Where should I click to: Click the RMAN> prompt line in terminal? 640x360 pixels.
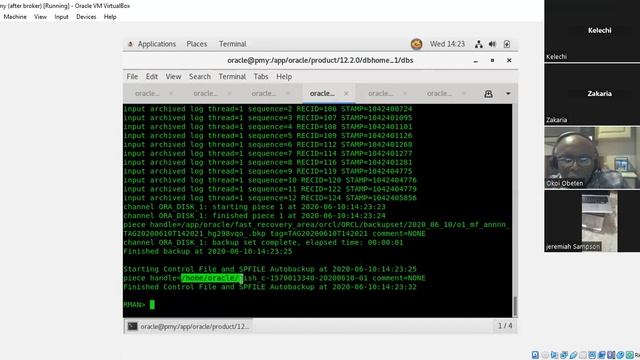coord(139,304)
